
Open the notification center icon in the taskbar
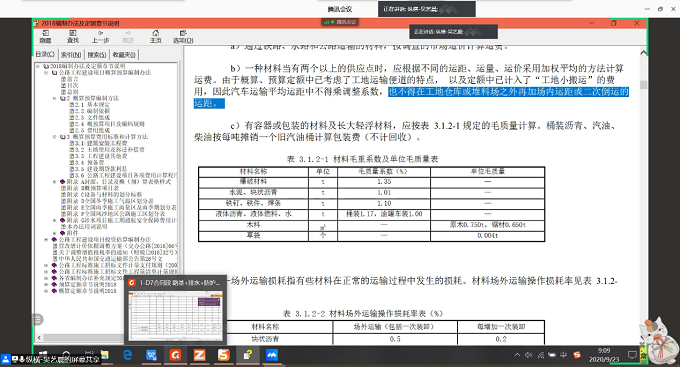(x=632, y=355)
